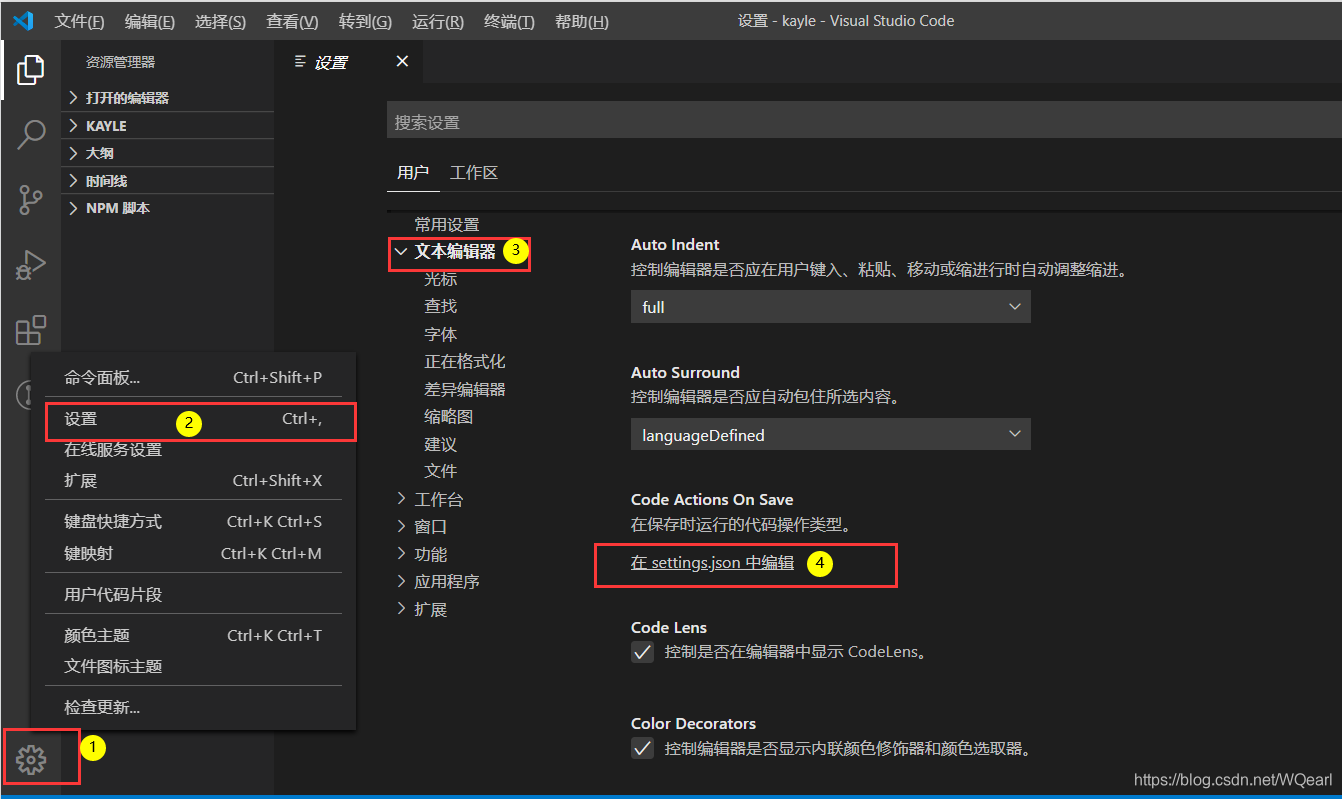This screenshot has height=799, width=1342.
Task: Choose 键映射 from the gear menu
Action: pos(193,554)
